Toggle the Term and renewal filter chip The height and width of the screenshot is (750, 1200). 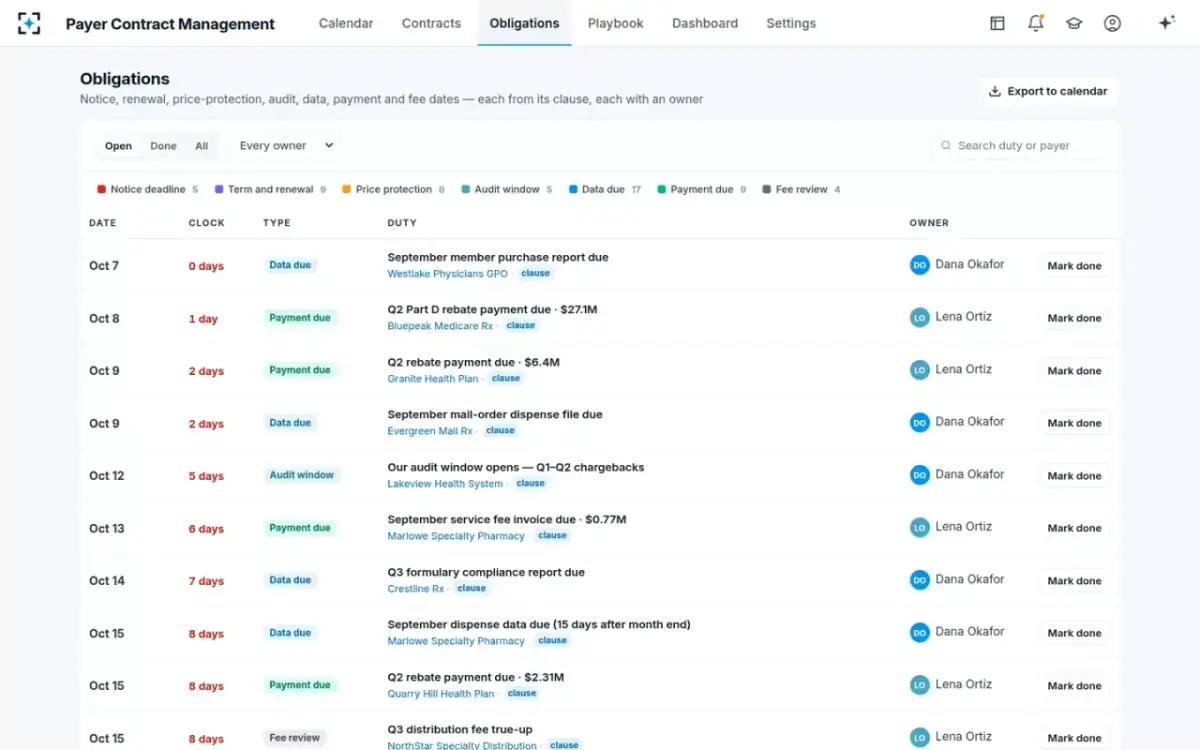pos(270,189)
